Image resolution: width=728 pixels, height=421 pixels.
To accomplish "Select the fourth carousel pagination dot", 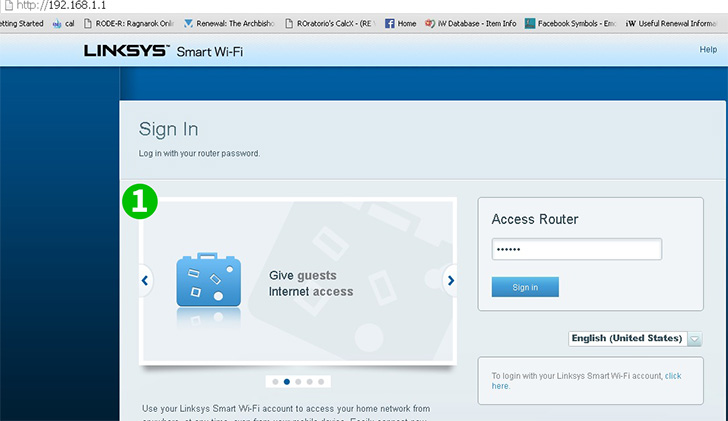I will click(x=309, y=382).
